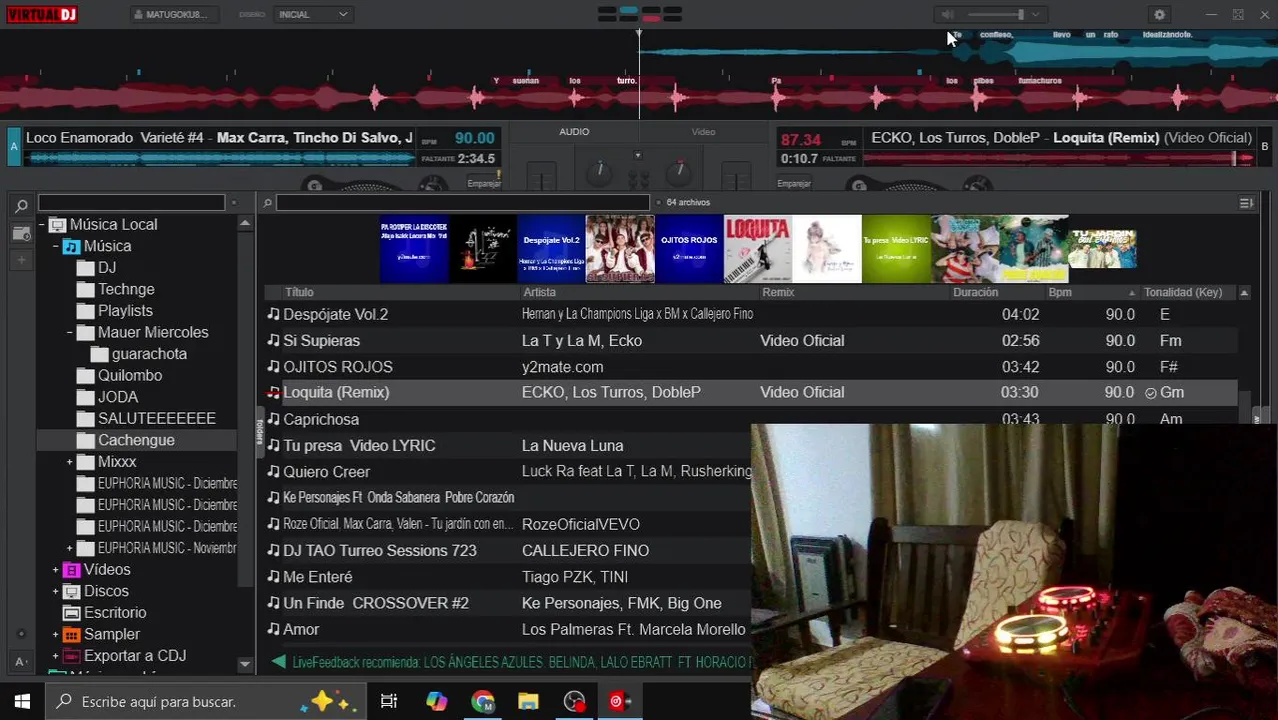Open Task View on the taskbar

[x=389, y=702]
